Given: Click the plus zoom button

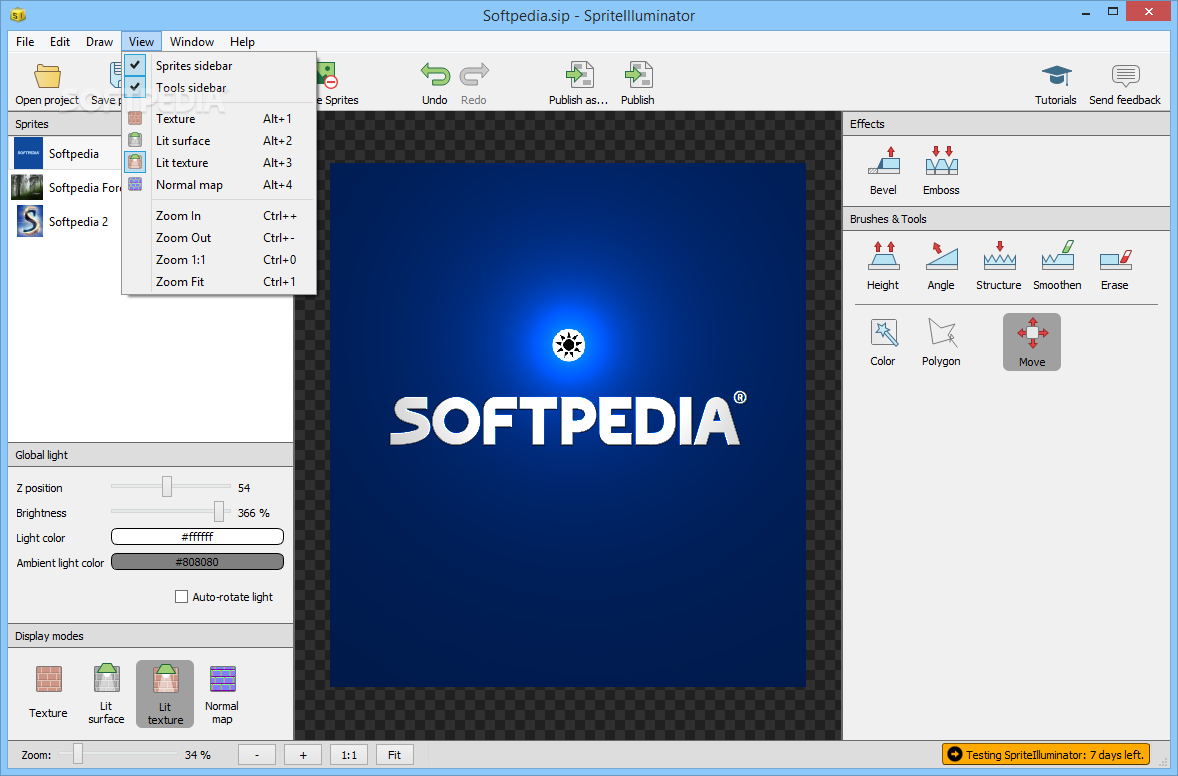Looking at the screenshot, I should coord(304,755).
